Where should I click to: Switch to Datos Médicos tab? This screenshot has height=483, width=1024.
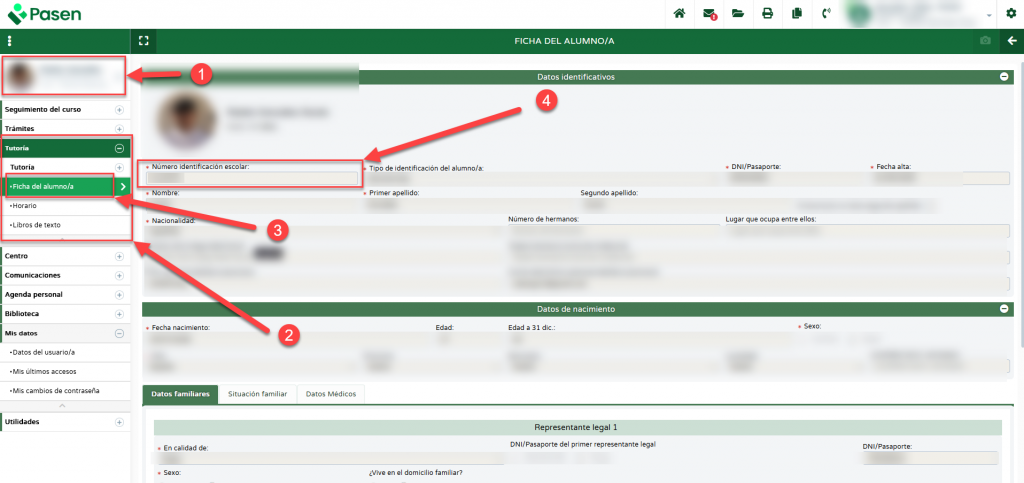click(330, 394)
